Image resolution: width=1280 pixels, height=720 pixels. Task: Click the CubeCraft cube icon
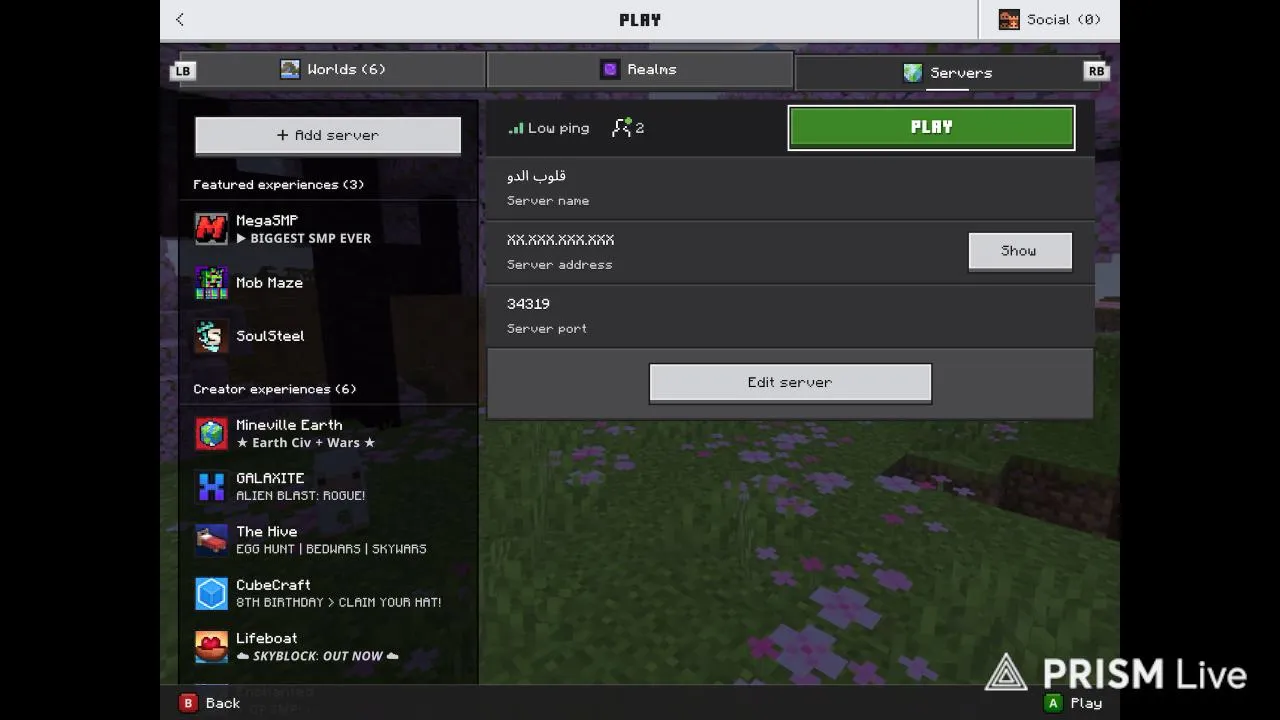pyautogui.click(x=211, y=593)
